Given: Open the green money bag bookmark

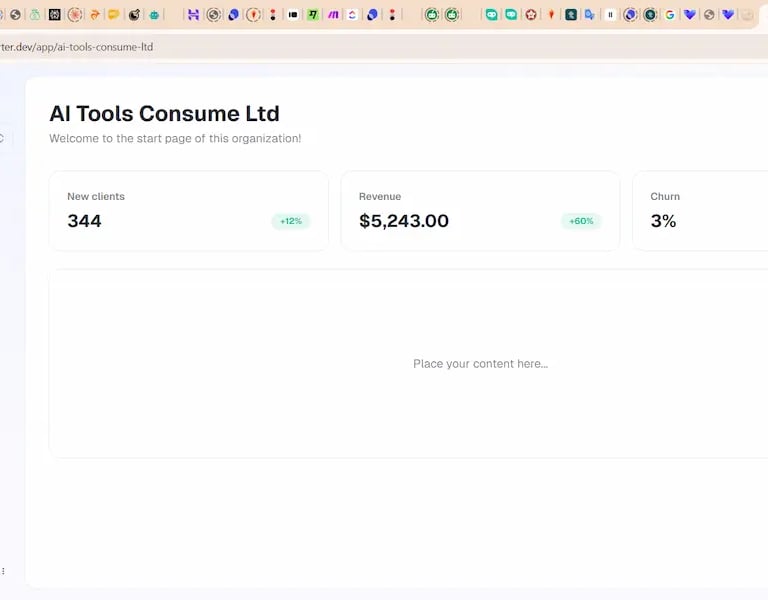Looking at the screenshot, I should pyautogui.click(x=35, y=15).
